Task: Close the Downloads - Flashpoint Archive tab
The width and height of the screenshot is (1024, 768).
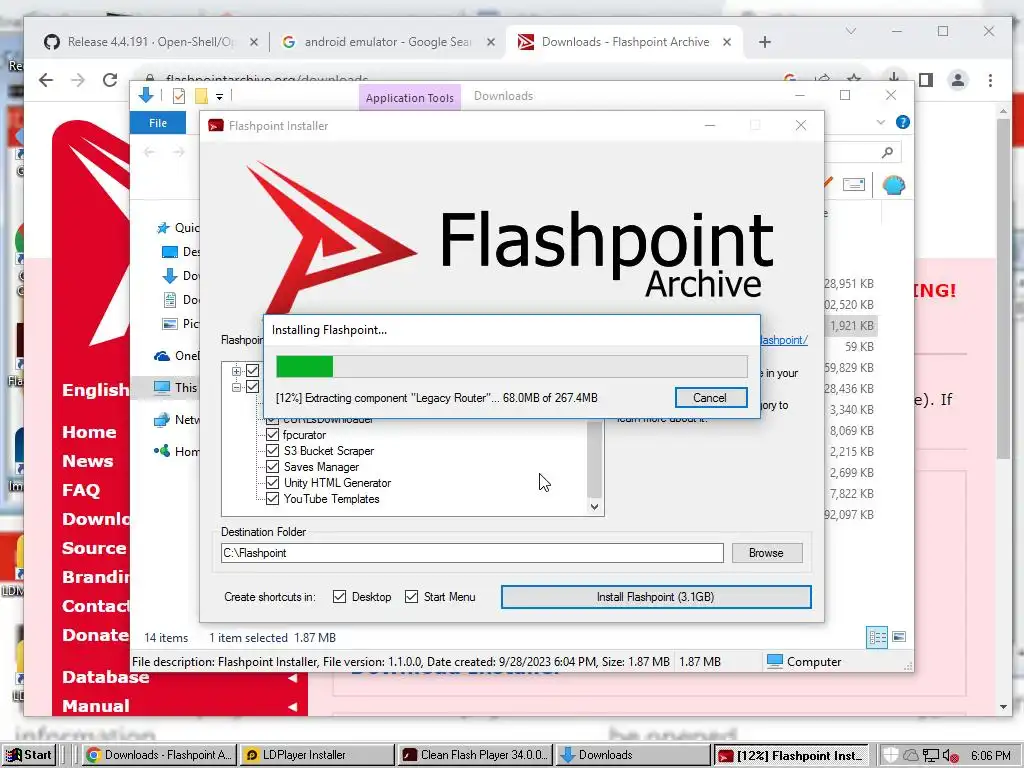Action: click(x=727, y=42)
